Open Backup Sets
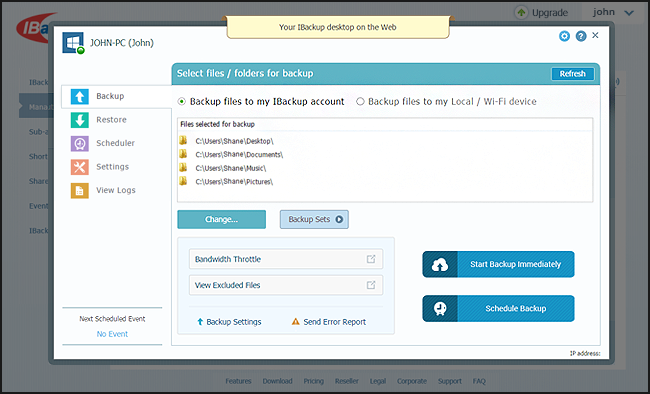The height and width of the screenshot is (394, 650). click(314, 219)
